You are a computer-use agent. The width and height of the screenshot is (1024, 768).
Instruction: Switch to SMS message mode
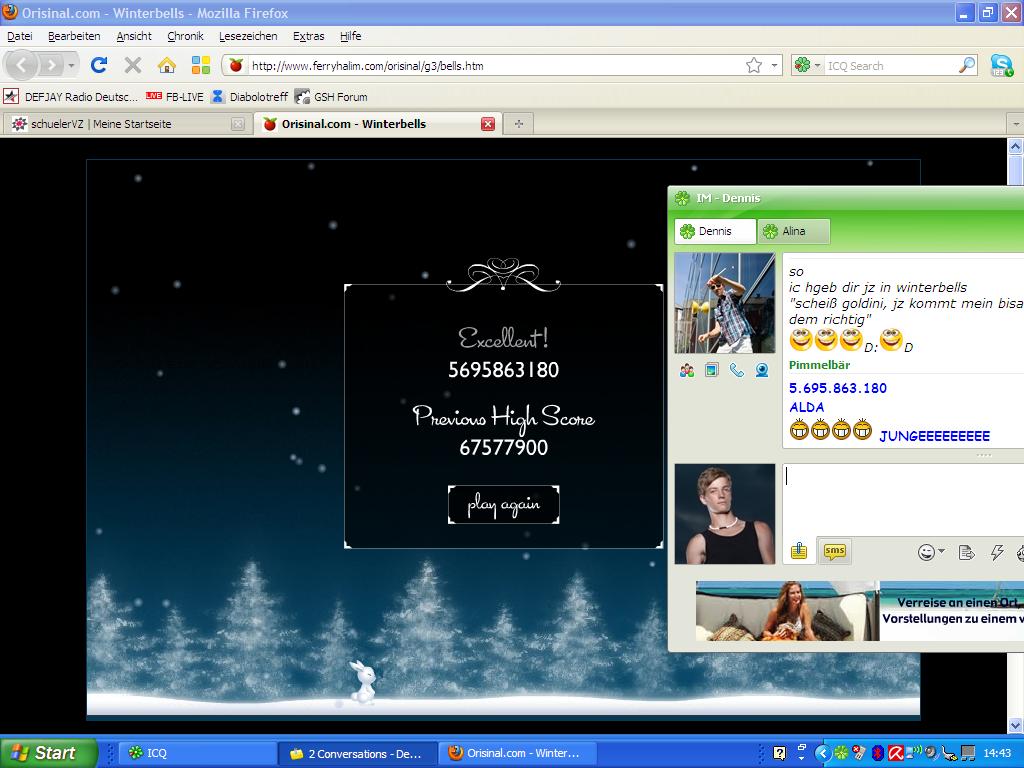(834, 551)
